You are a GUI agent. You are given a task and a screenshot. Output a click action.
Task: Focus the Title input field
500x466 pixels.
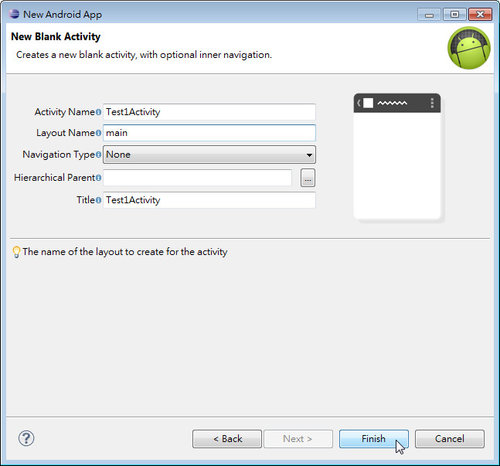point(209,200)
